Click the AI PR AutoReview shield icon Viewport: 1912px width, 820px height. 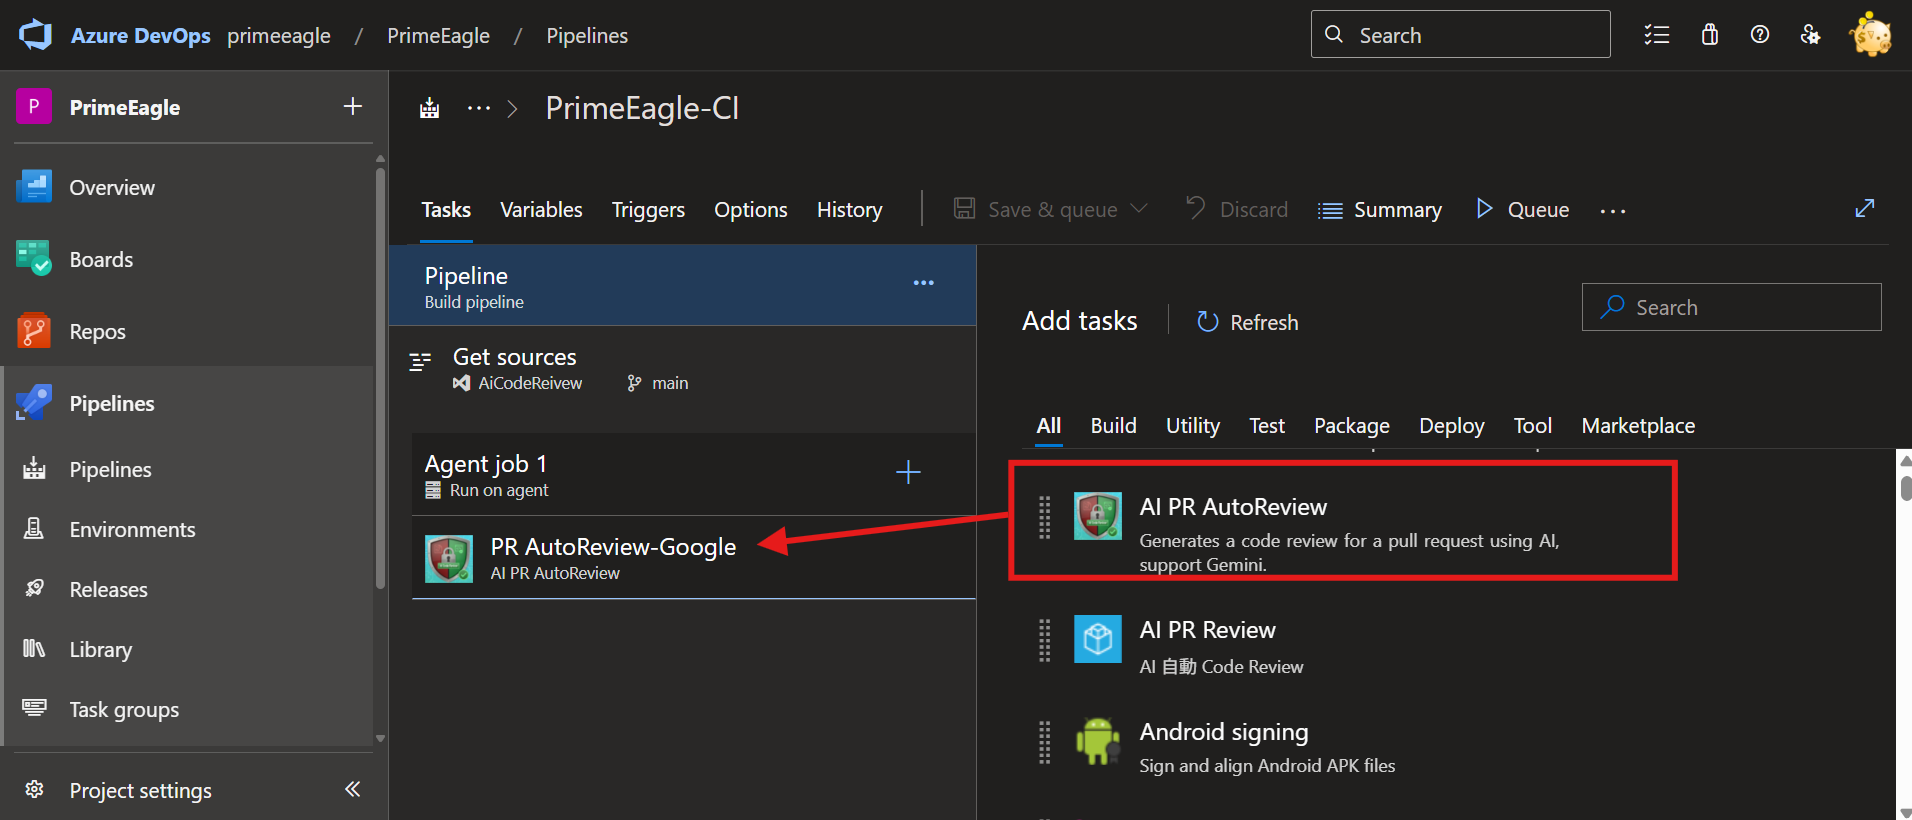1098,516
